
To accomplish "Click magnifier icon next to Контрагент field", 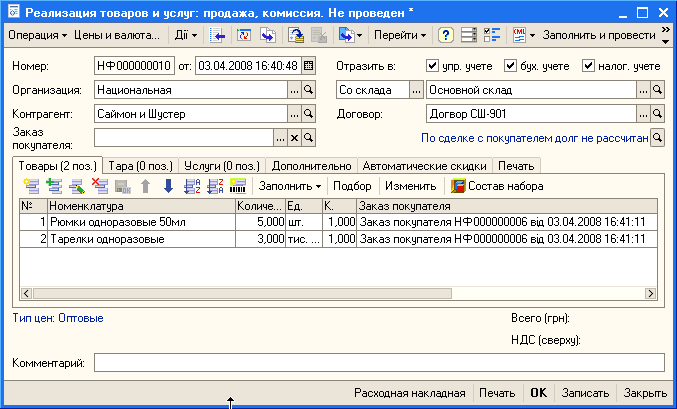I will point(308,114).
